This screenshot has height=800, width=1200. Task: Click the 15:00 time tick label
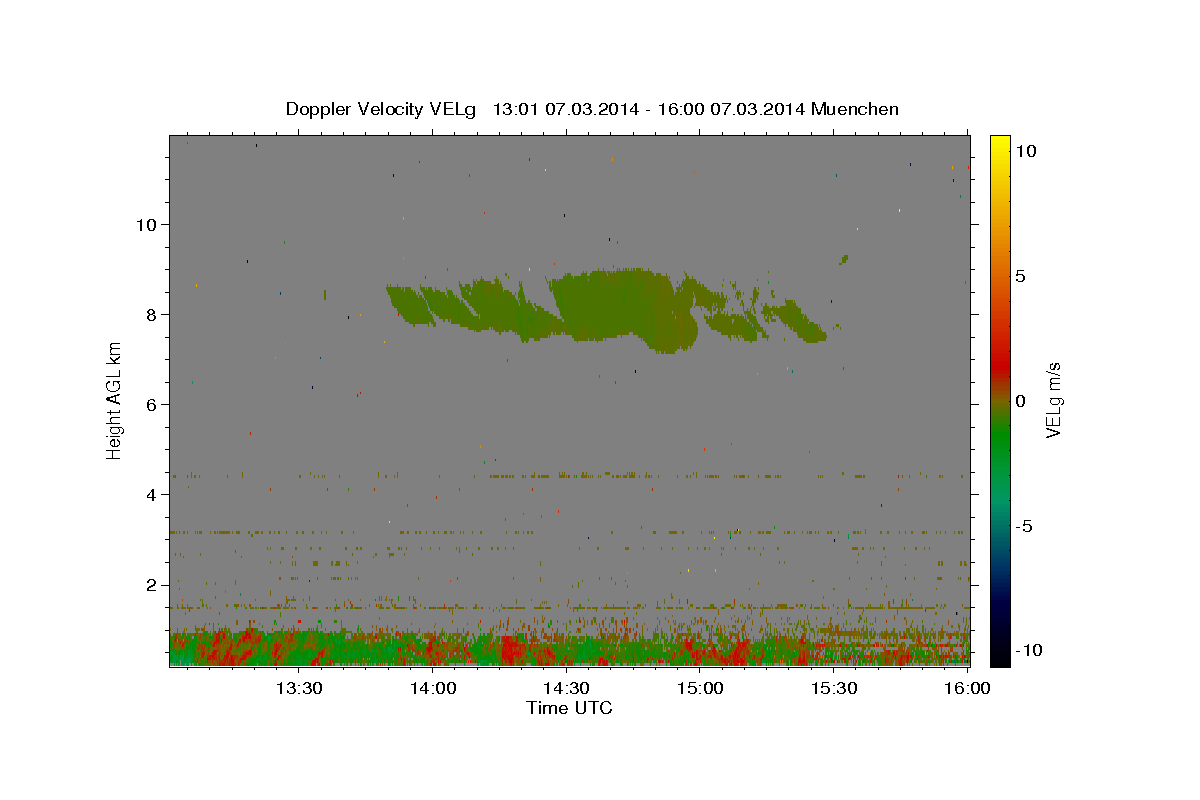(x=700, y=689)
